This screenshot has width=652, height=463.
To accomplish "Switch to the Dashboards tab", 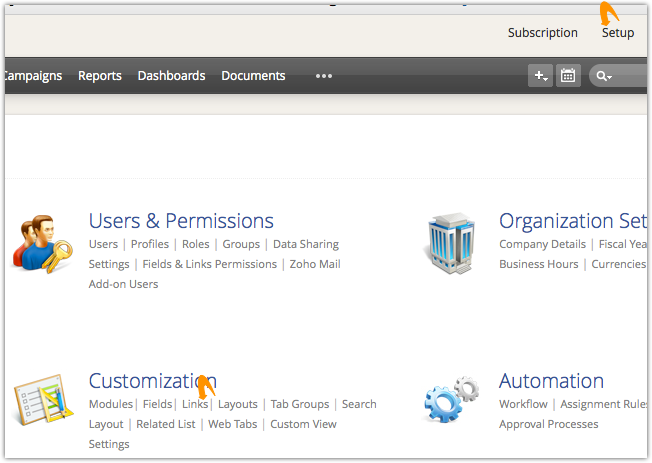I will (171, 76).
